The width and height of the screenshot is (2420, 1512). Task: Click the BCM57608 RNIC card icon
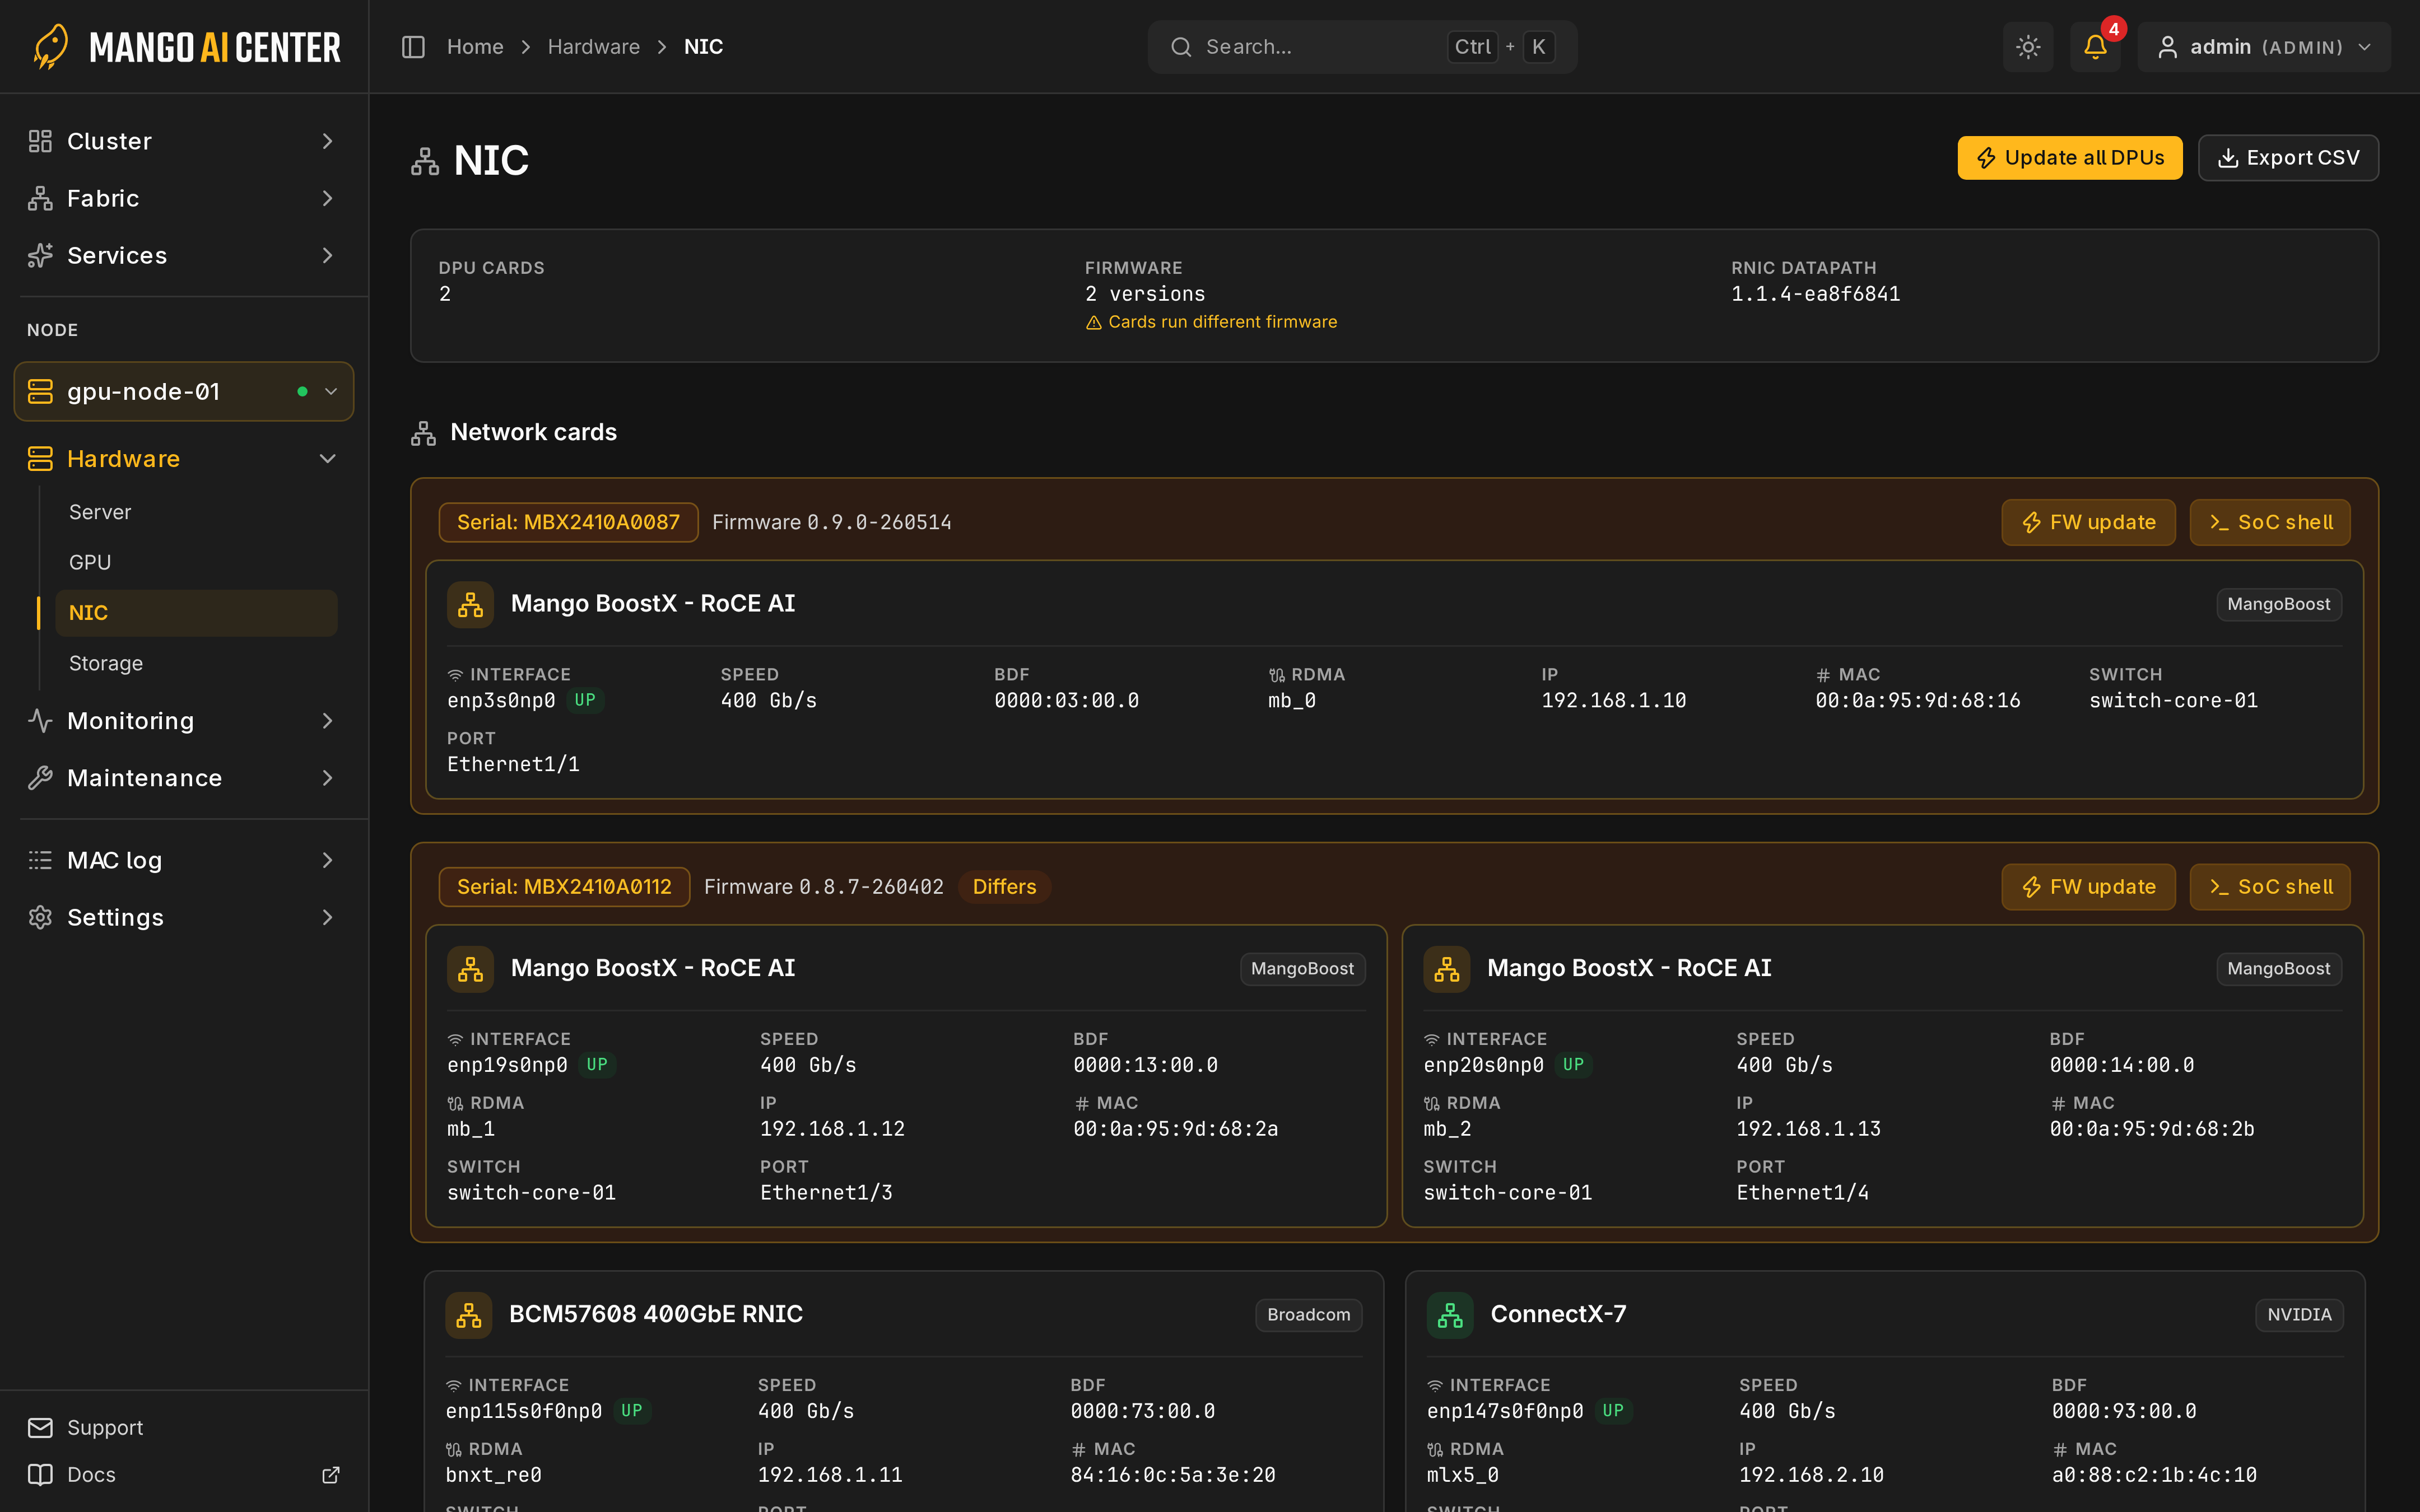point(469,1315)
